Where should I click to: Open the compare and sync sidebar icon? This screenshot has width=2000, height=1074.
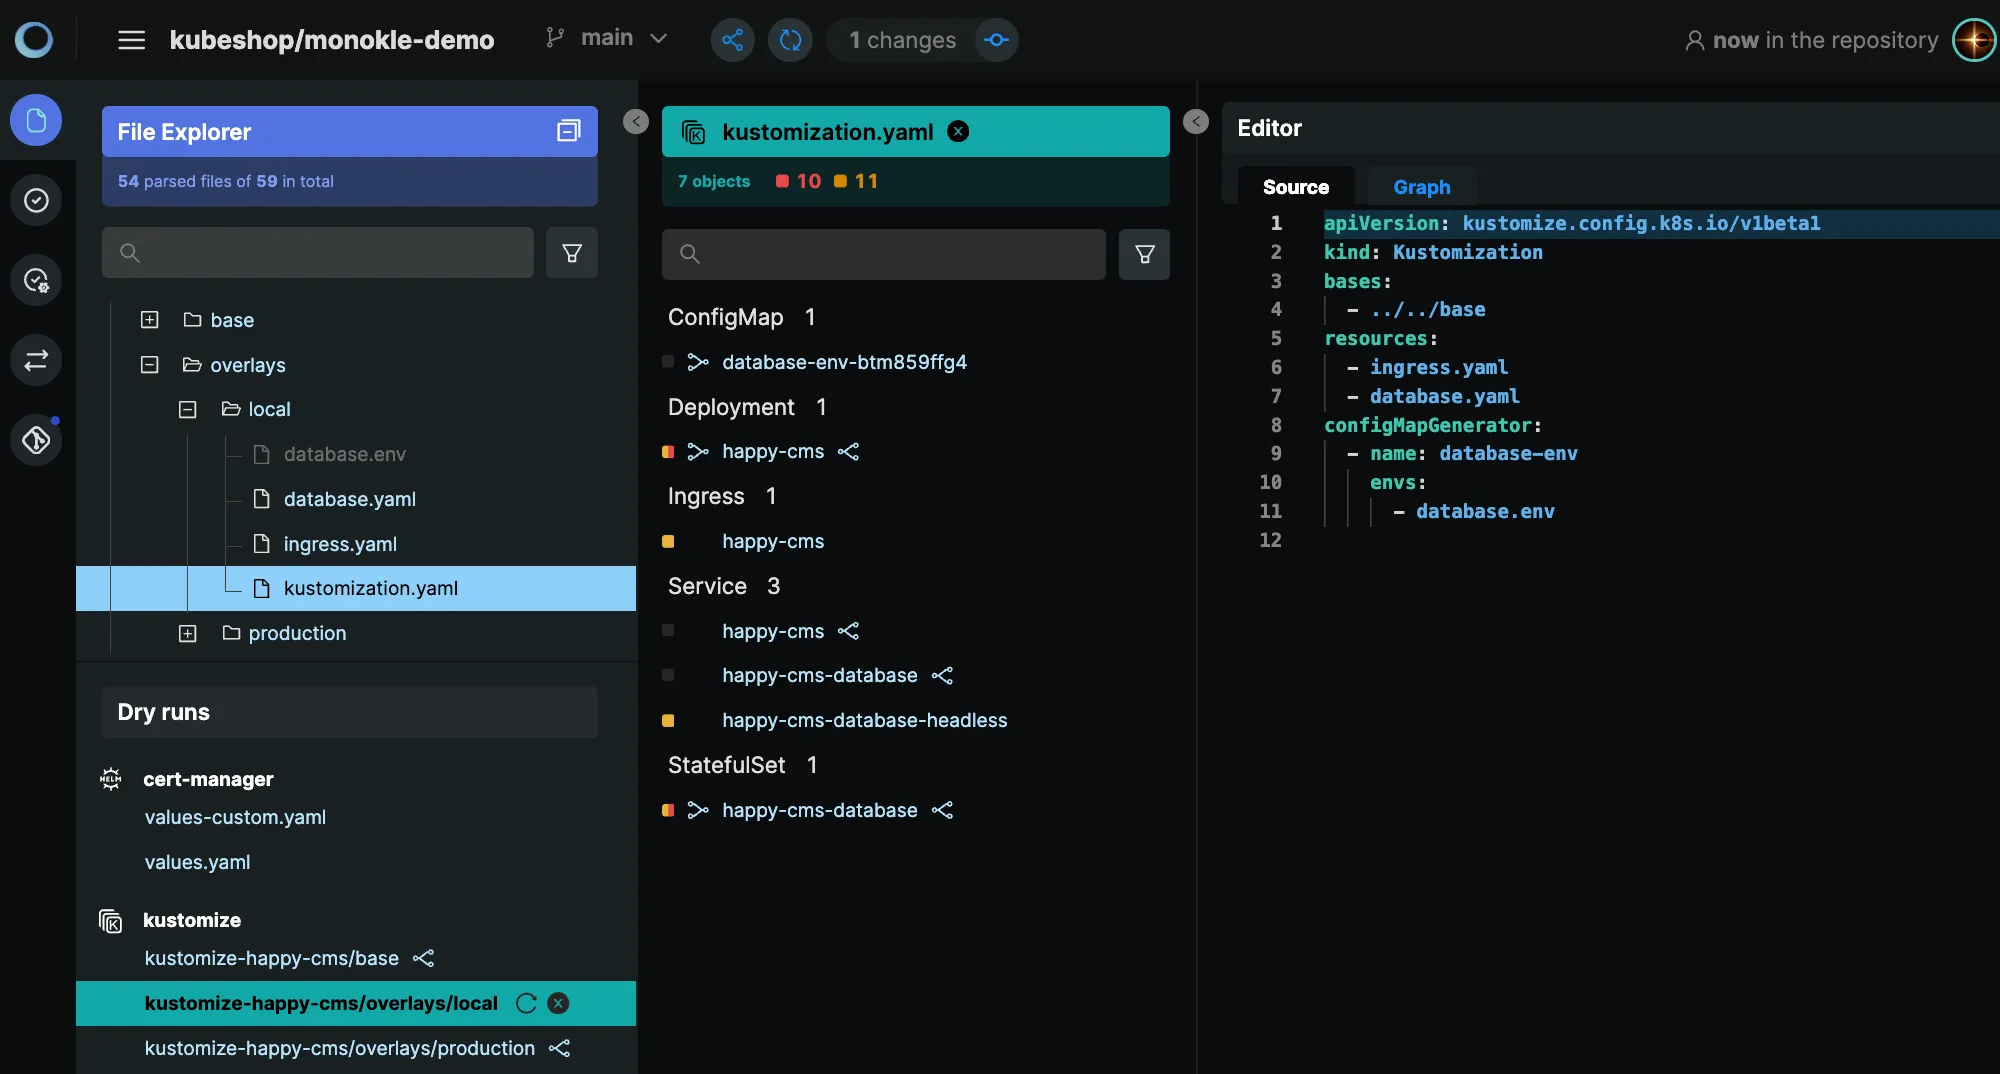pyautogui.click(x=36, y=361)
